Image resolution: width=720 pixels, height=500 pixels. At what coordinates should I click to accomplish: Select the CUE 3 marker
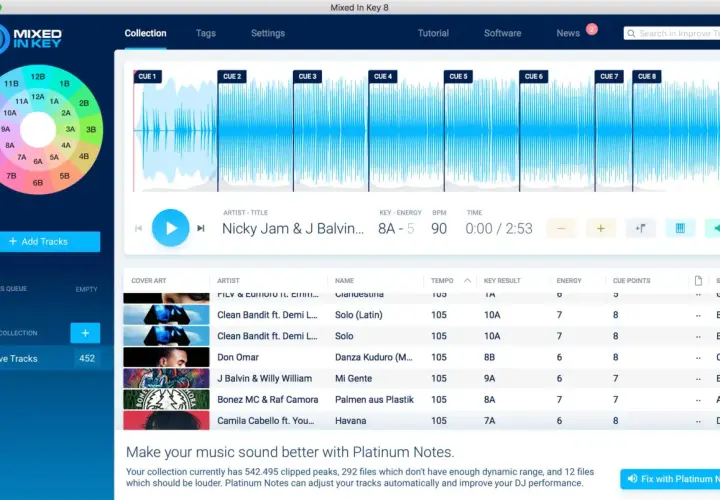point(307,76)
